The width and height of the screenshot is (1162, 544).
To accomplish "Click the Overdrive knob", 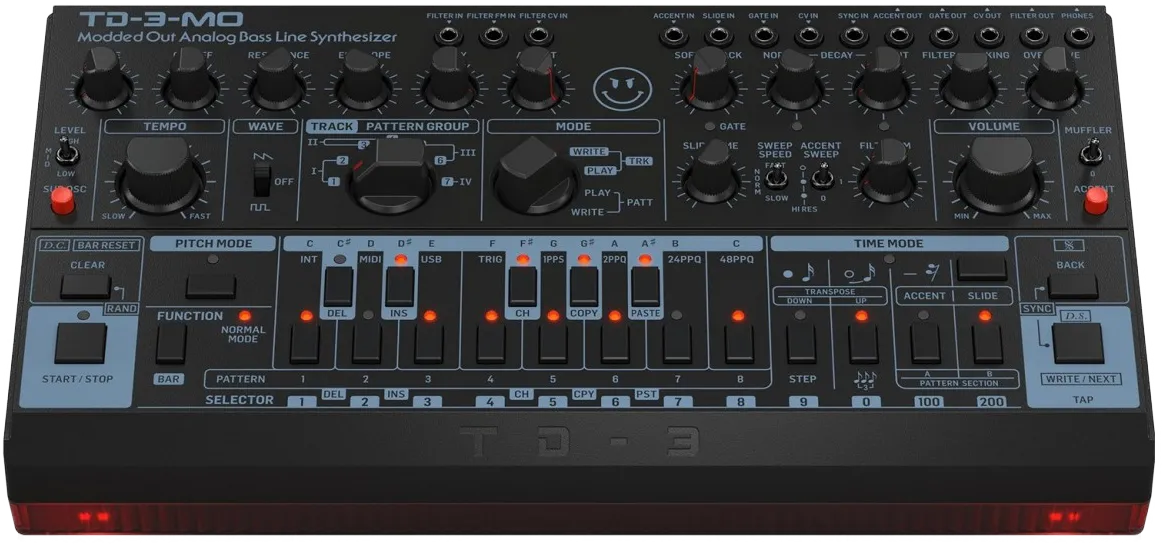I will pos(1055,82).
